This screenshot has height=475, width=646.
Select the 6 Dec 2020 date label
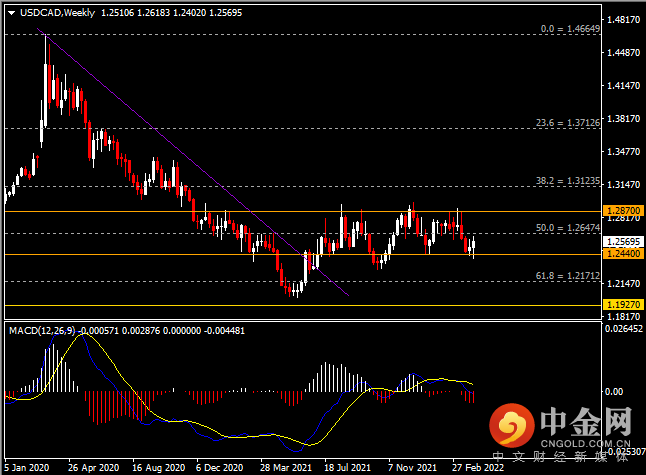220,468
